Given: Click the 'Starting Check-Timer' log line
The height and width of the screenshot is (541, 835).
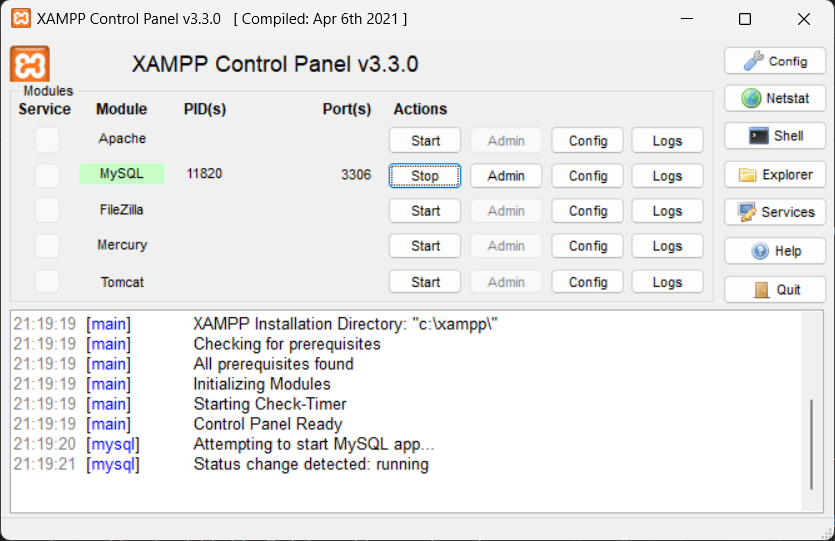Looking at the screenshot, I should [270, 404].
